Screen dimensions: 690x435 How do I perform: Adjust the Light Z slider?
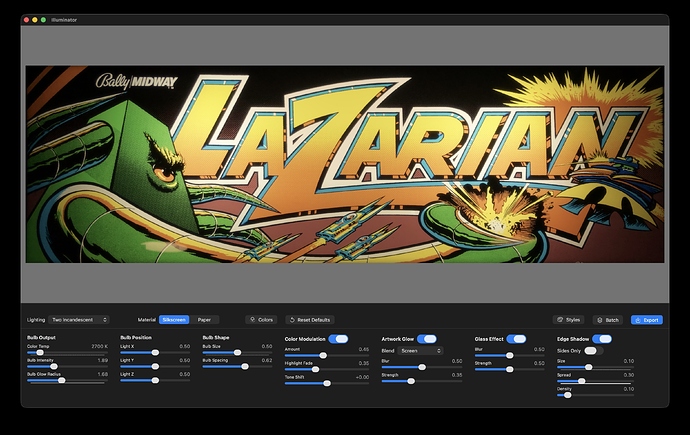(x=155, y=380)
